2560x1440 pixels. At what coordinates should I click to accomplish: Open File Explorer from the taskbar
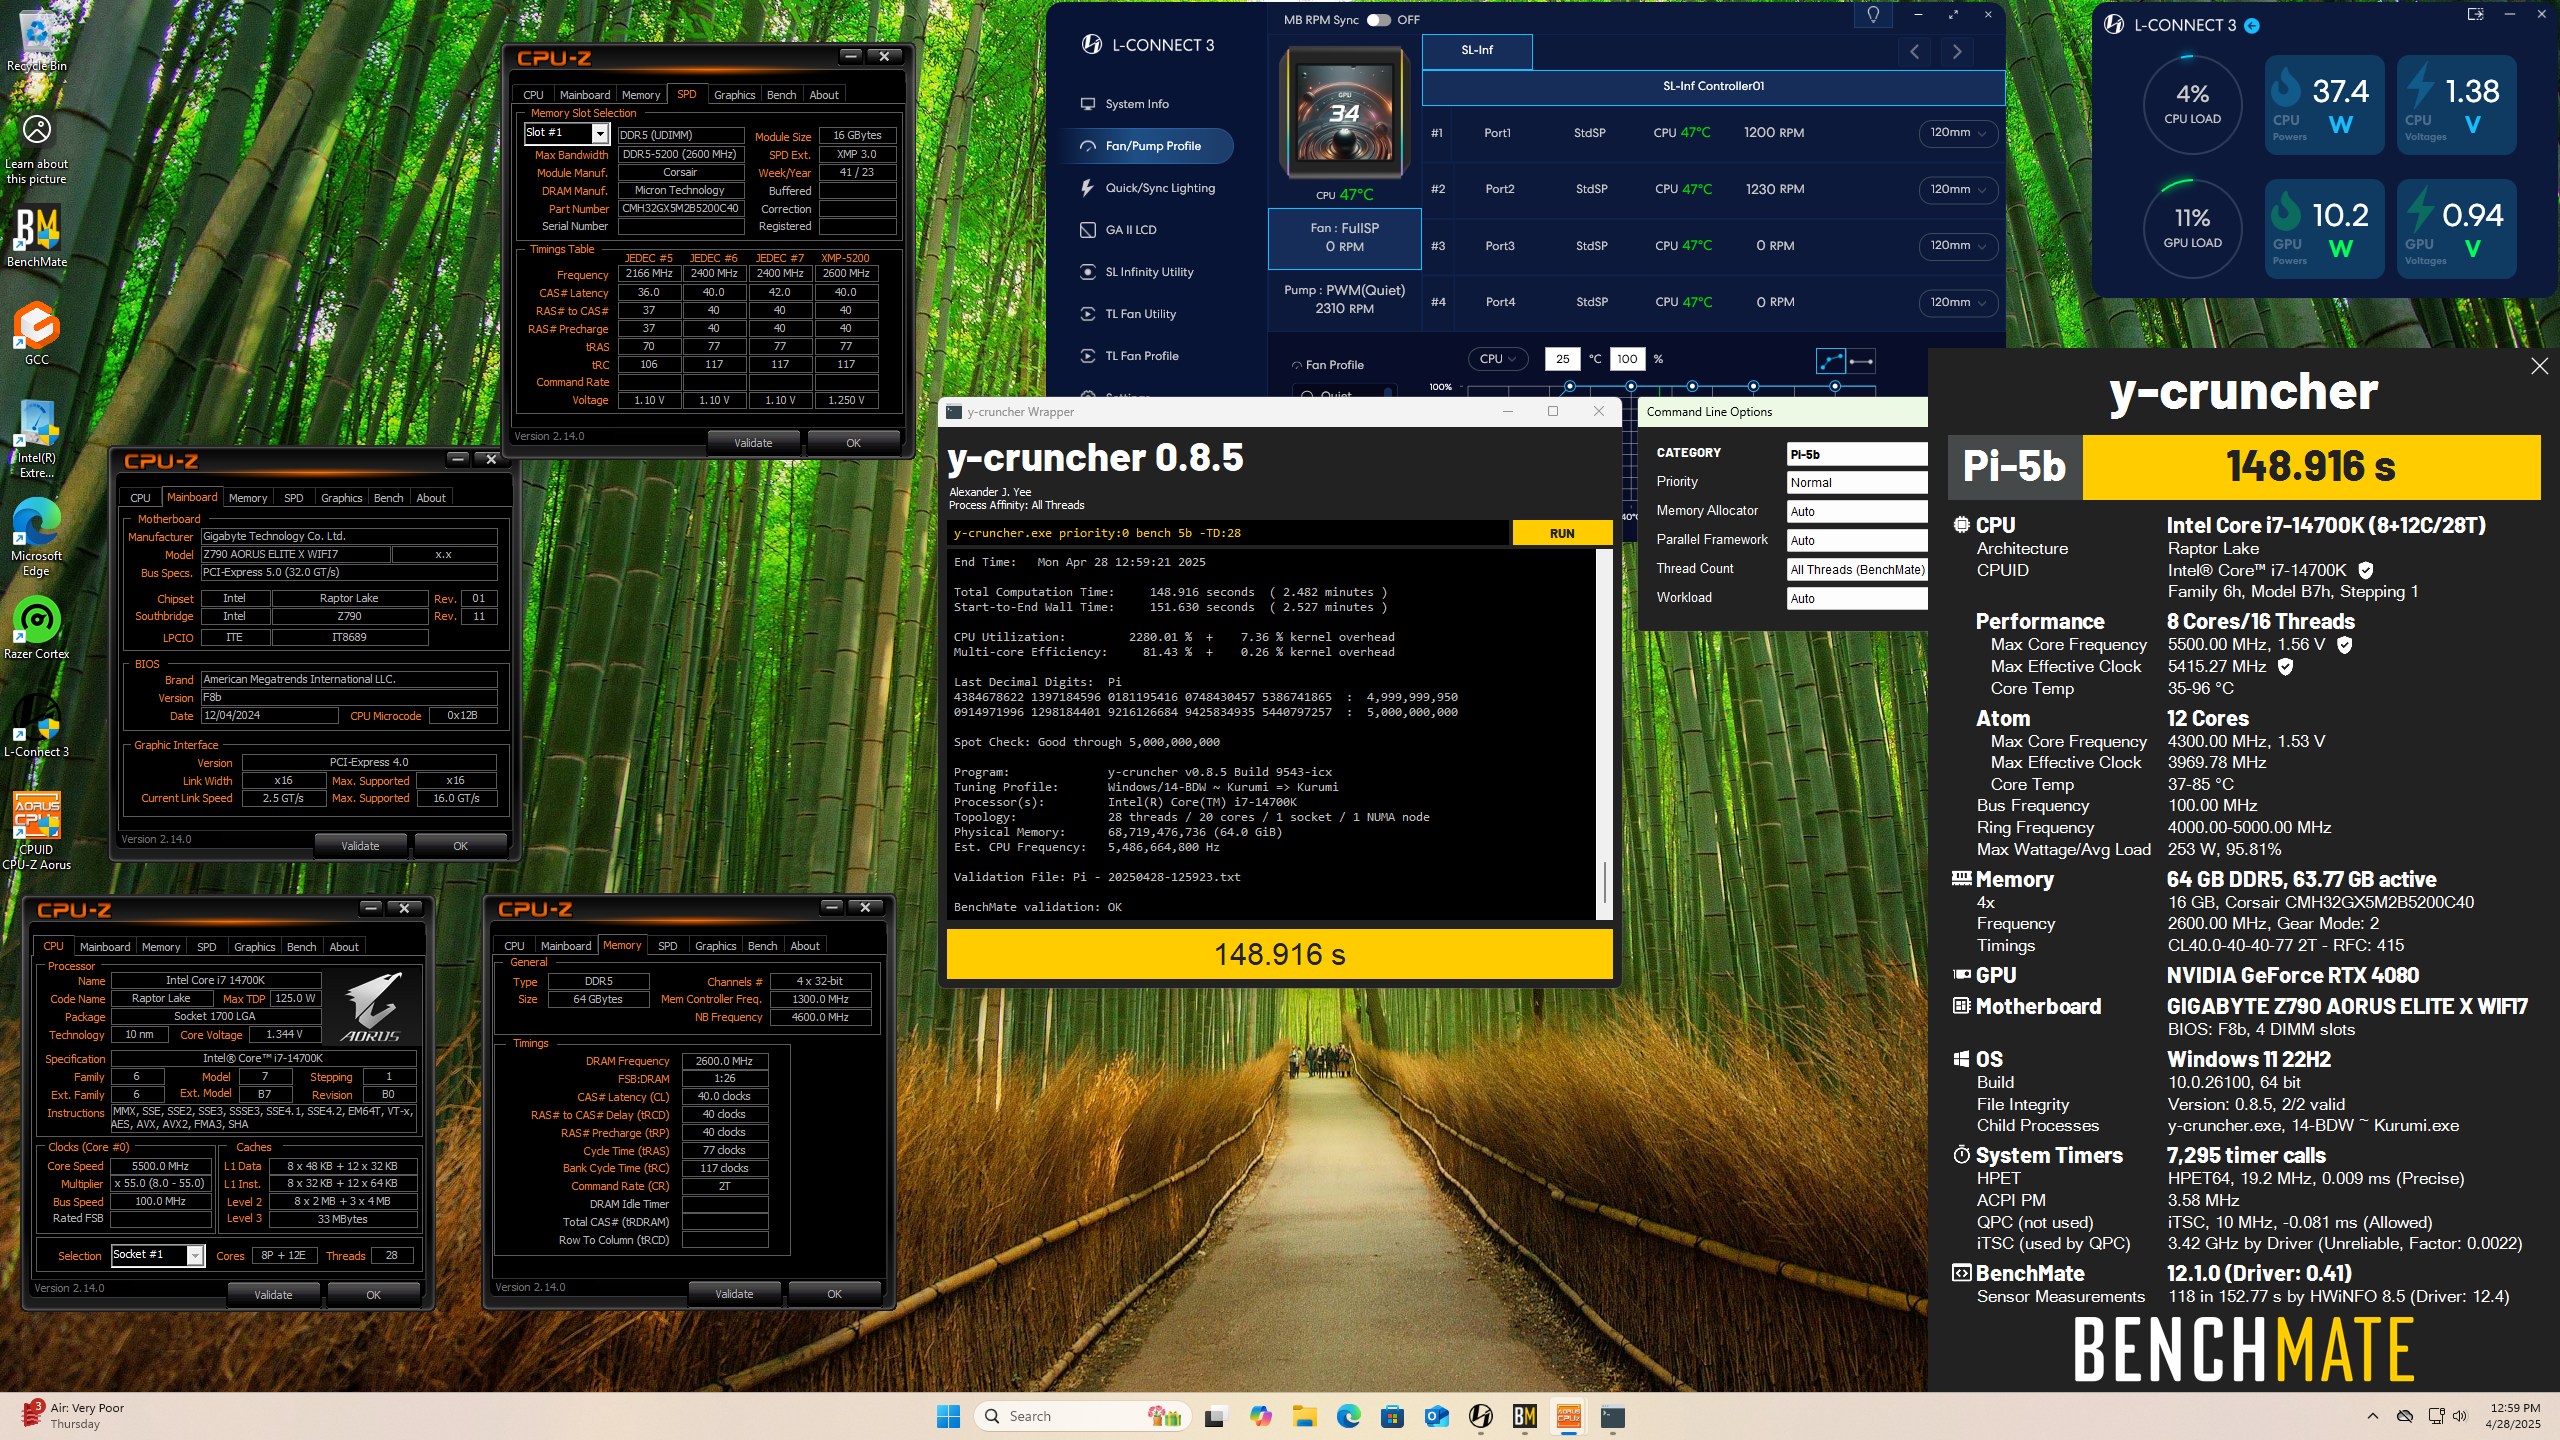point(1304,1416)
